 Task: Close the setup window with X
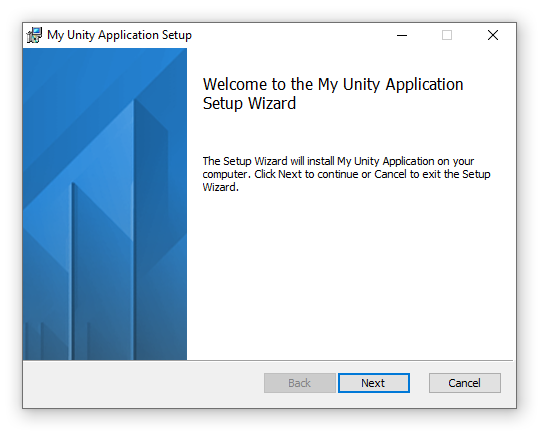(493, 35)
